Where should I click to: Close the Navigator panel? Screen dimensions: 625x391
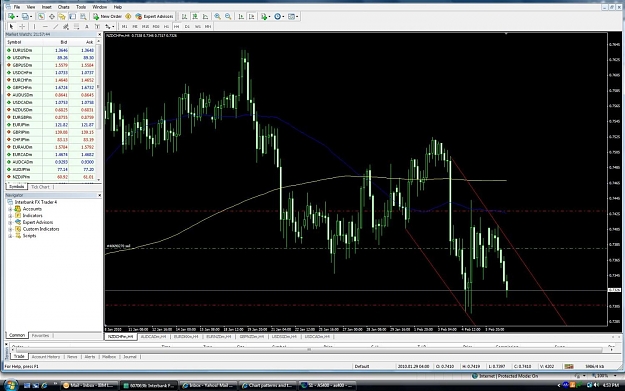99,195
